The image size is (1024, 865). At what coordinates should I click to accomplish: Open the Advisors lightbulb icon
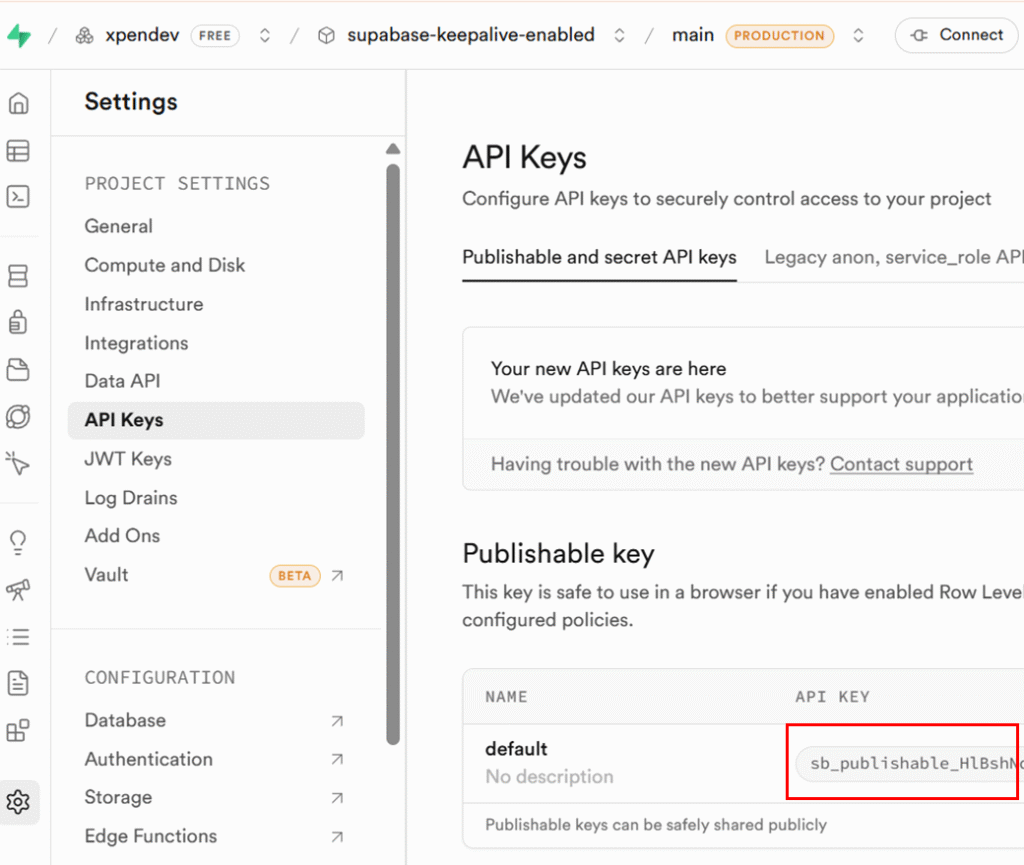point(18,543)
